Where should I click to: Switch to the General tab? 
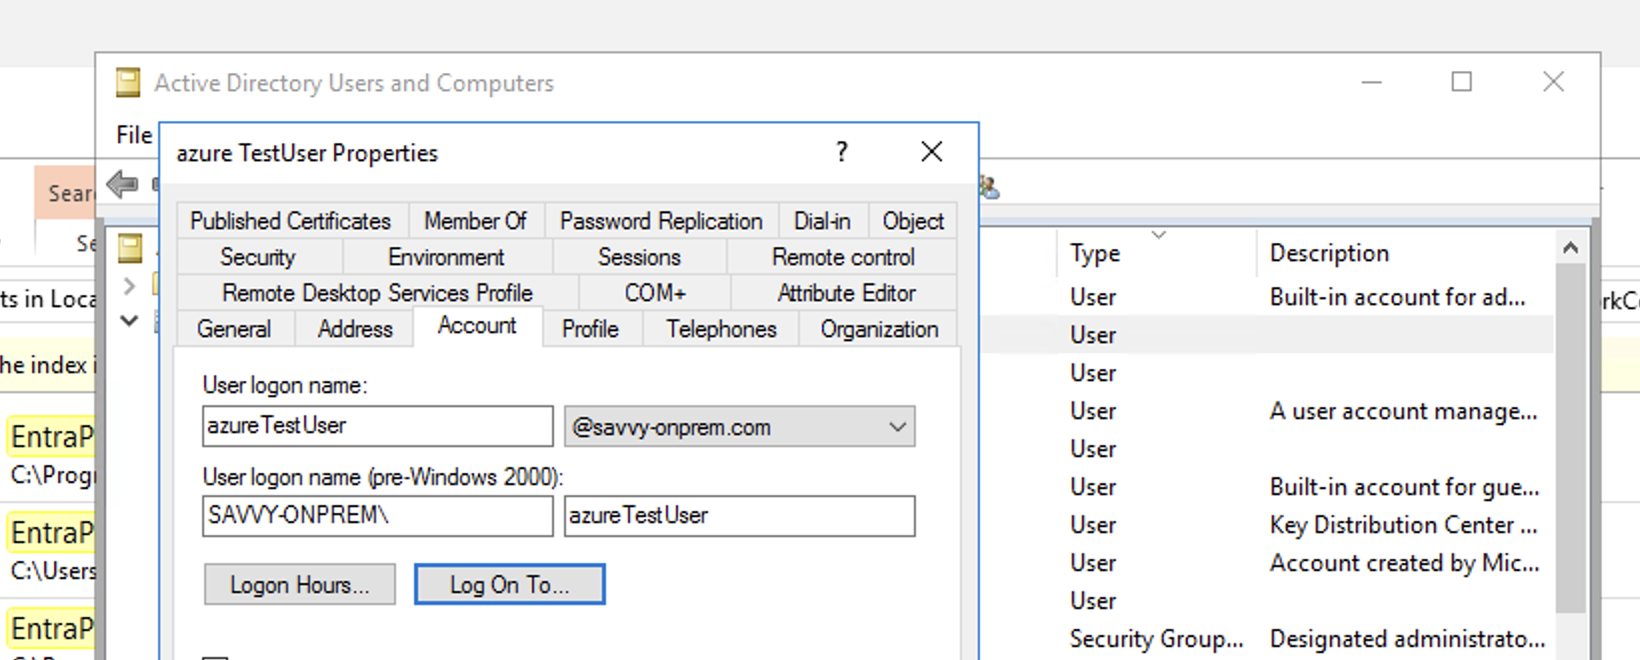(234, 329)
